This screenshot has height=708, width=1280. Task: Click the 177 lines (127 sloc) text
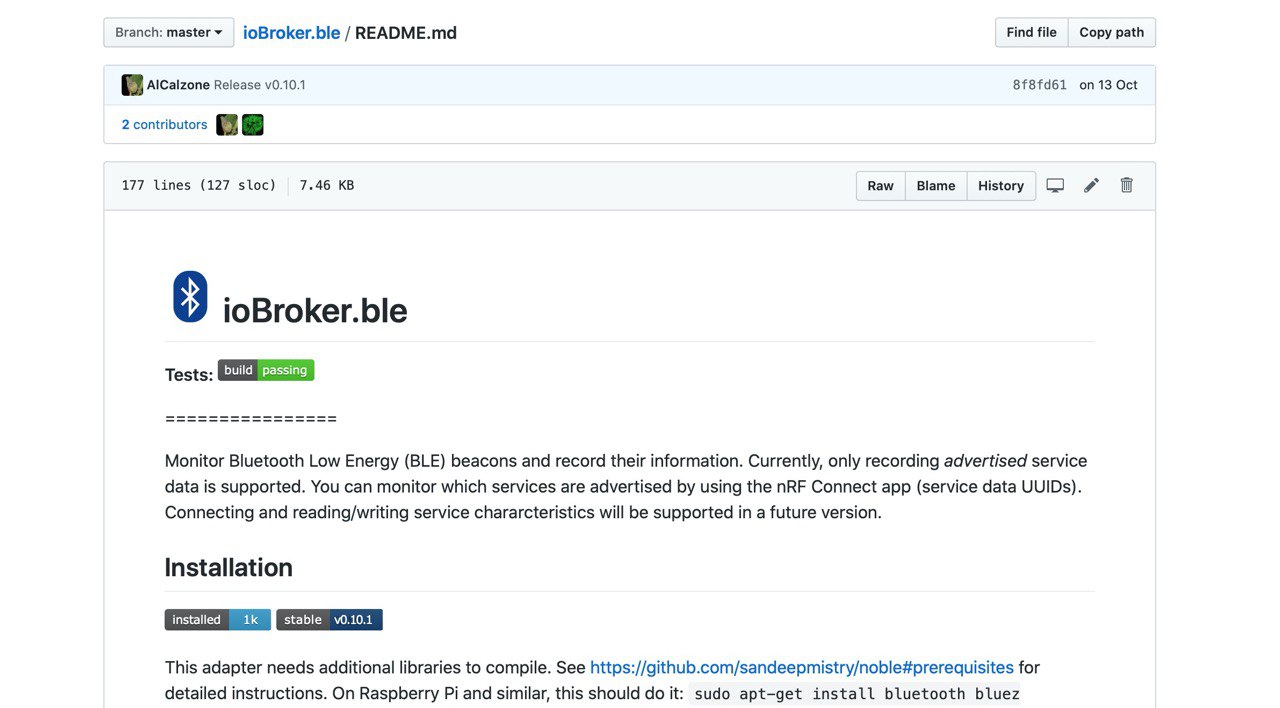(199, 186)
